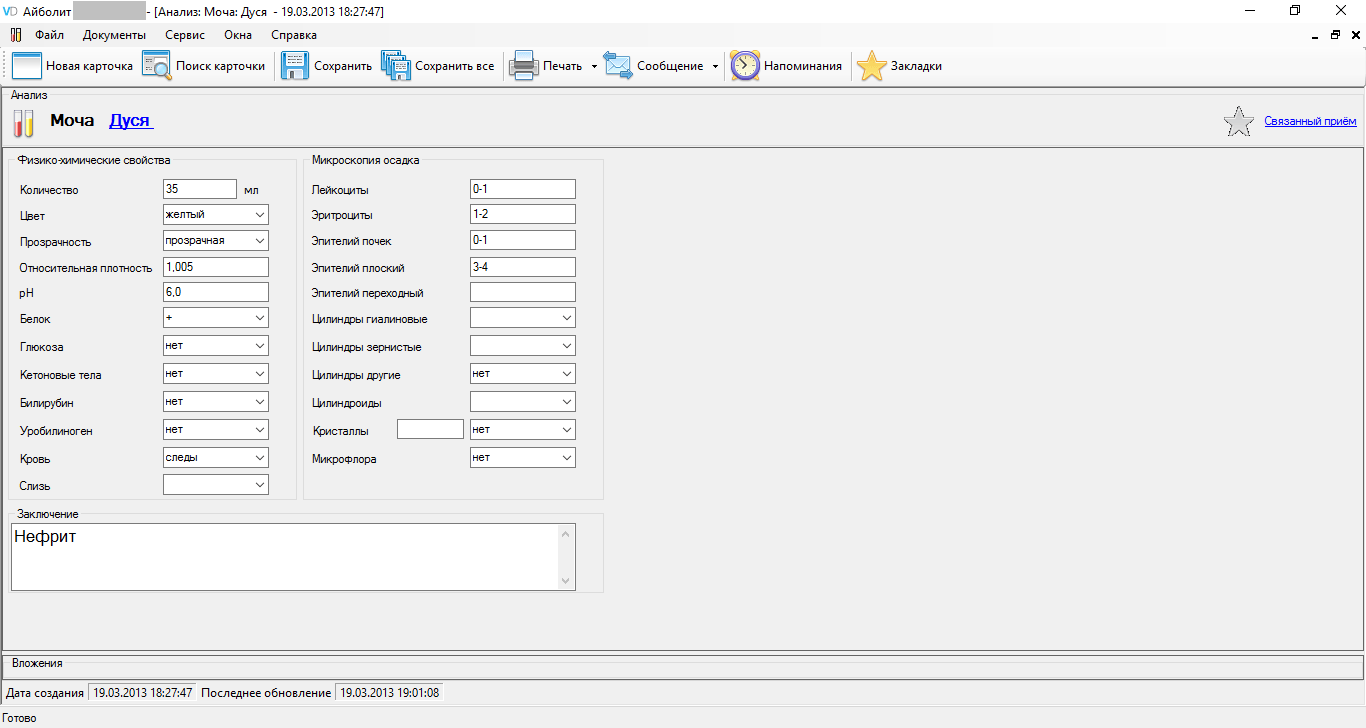Click the test tubes analysis icon
This screenshot has height=728, width=1366.
click(24, 123)
